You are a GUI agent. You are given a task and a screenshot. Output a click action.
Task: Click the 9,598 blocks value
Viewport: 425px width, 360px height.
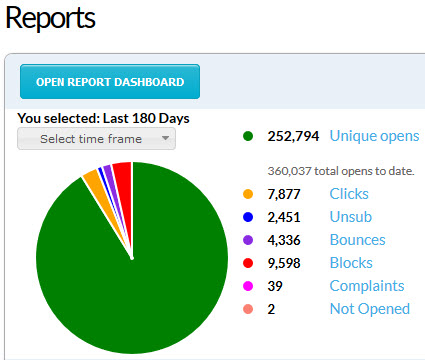coord(284,263)
